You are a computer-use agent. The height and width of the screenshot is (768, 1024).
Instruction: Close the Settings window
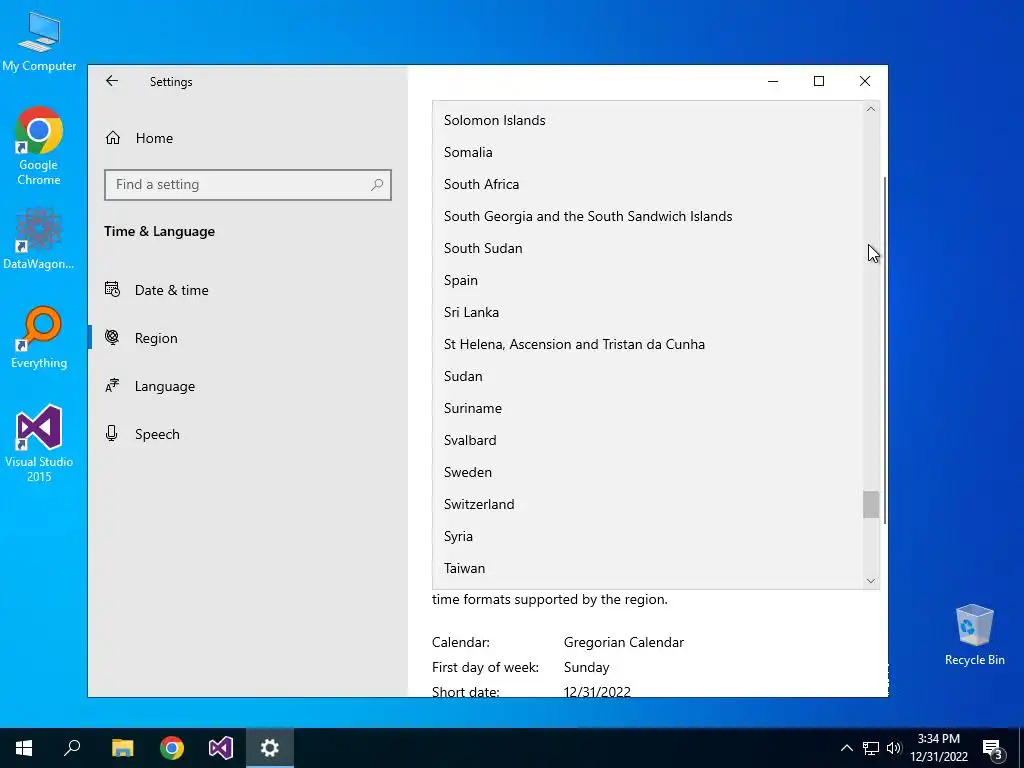tap(865, 81)
